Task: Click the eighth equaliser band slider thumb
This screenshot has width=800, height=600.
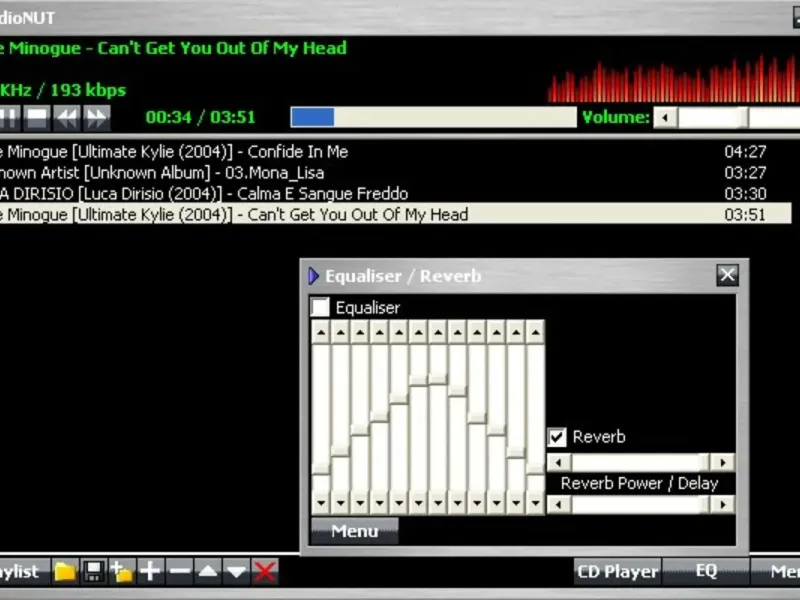Action: point(458,391)
